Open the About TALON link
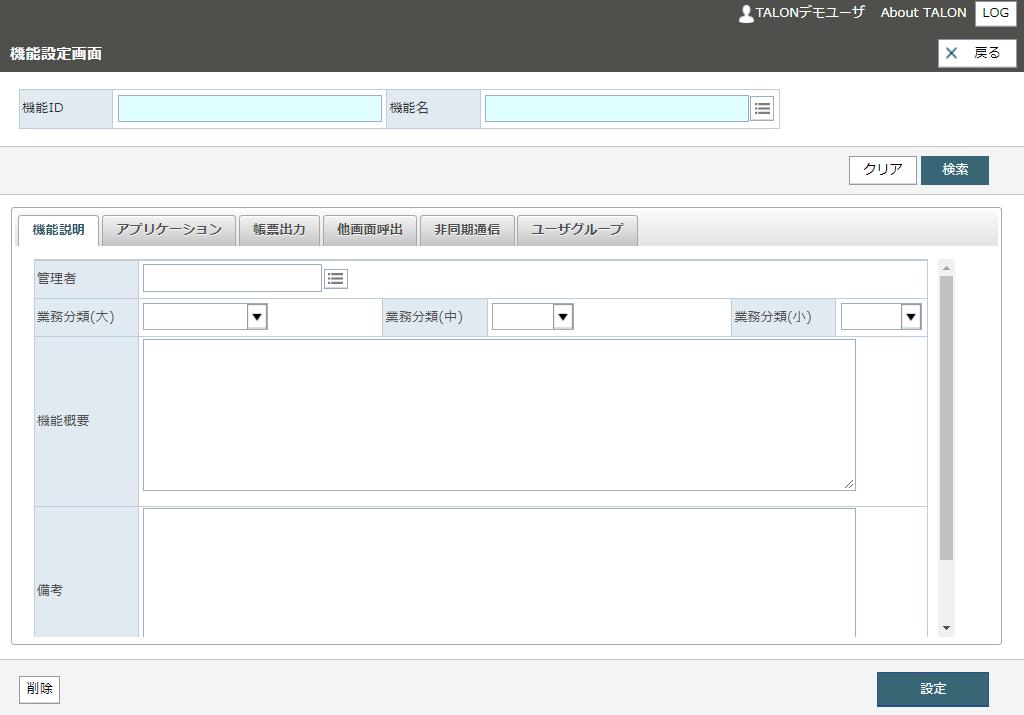Image resolution: width=1024 pixels, height=715 pixels. point(923,13)
